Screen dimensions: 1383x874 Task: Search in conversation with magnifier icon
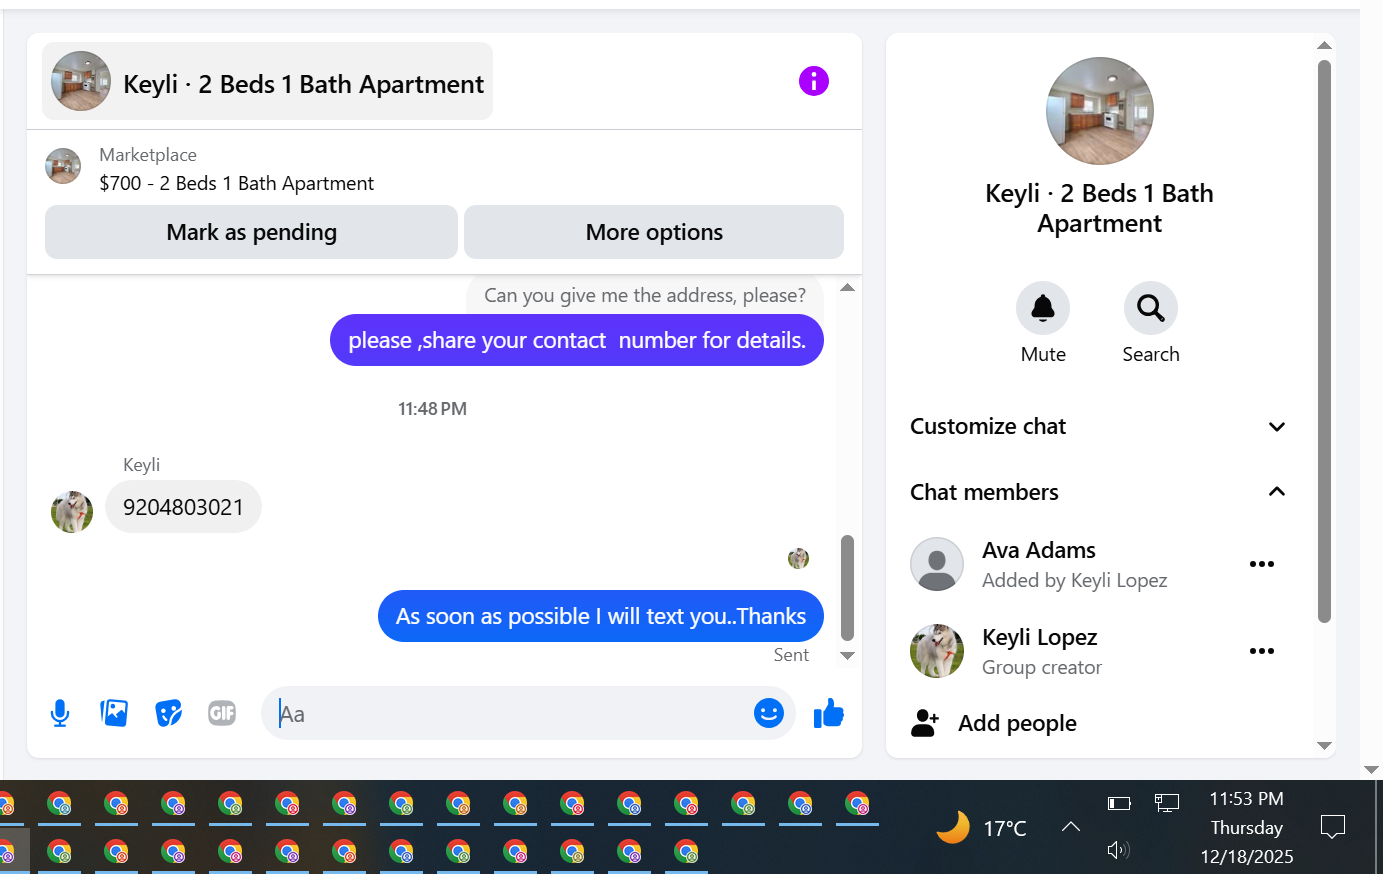1151,308
